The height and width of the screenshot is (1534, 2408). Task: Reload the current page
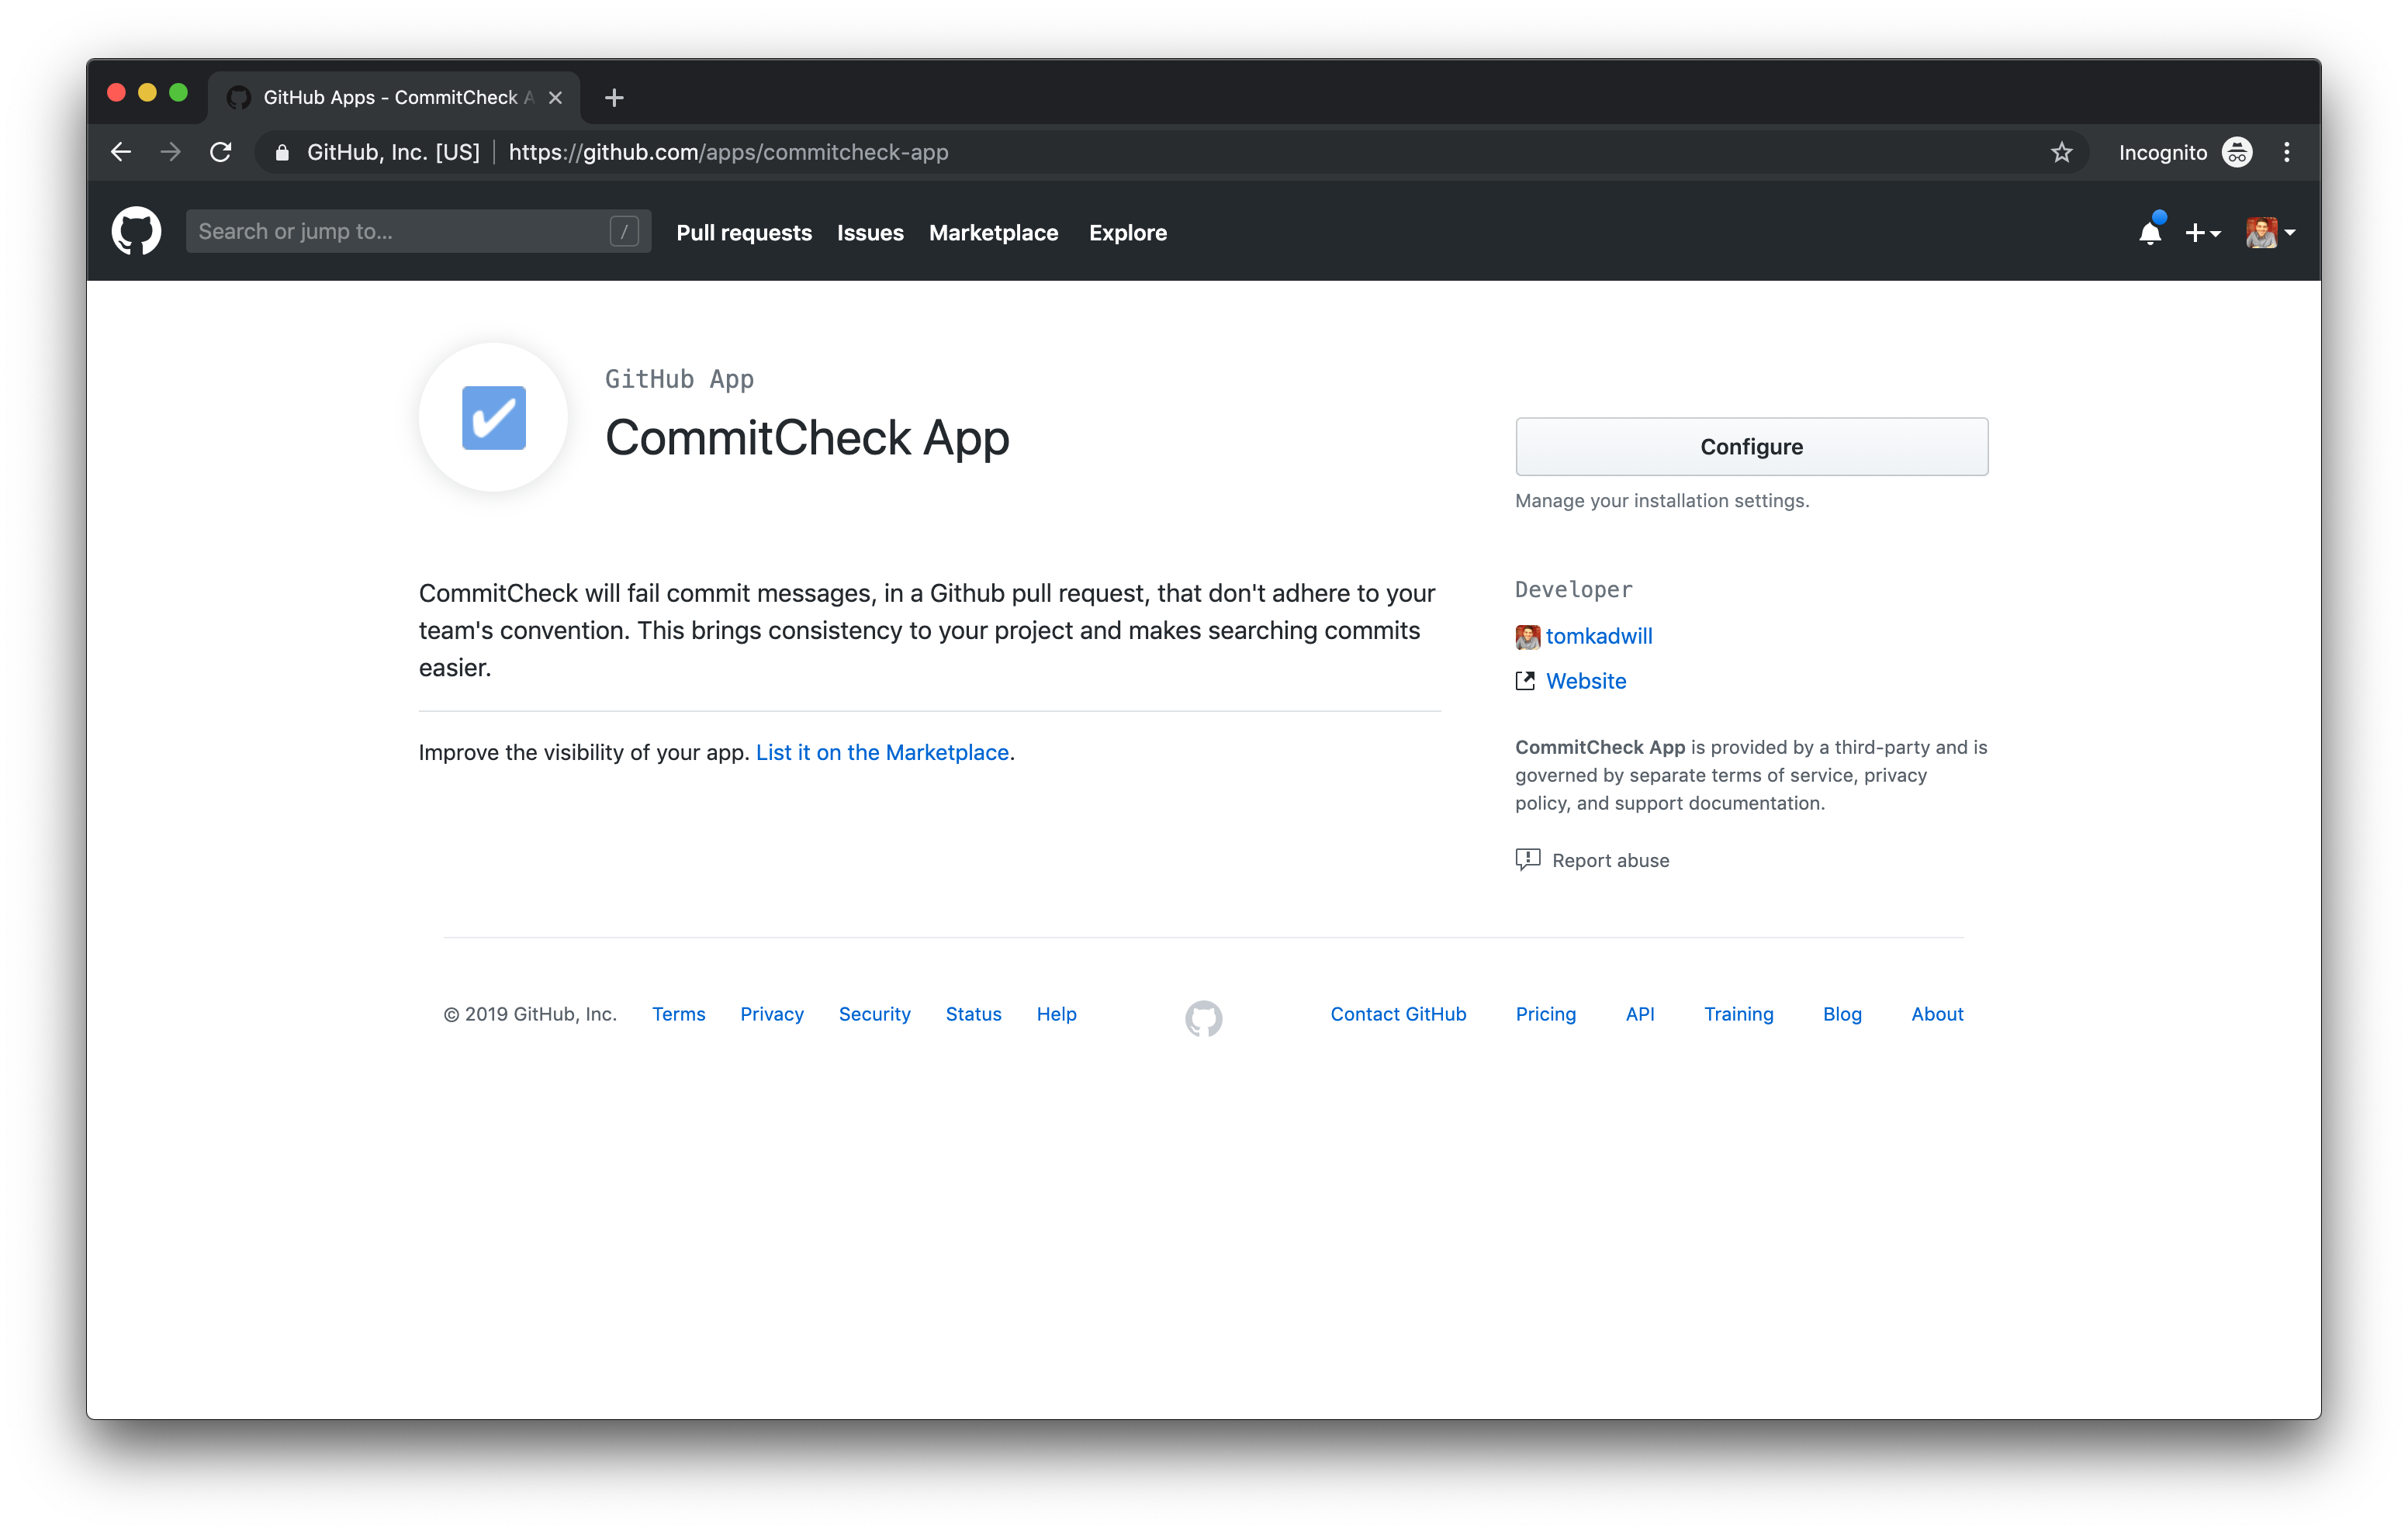click(x=221, y=152)
